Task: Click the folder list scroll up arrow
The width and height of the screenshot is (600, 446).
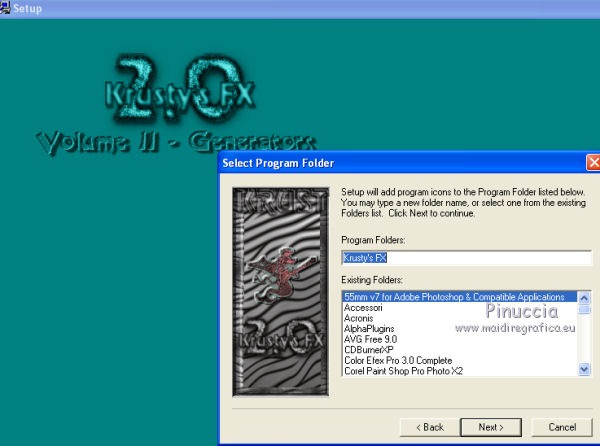Action: 584,298
